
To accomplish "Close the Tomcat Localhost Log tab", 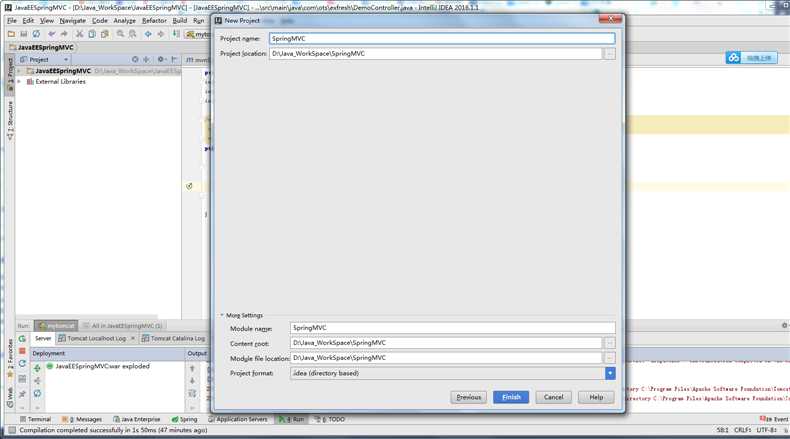I will coord(133,338).
